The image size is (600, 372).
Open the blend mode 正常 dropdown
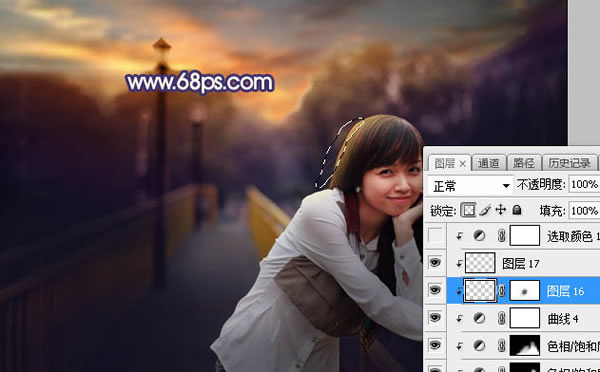(470, 186)
